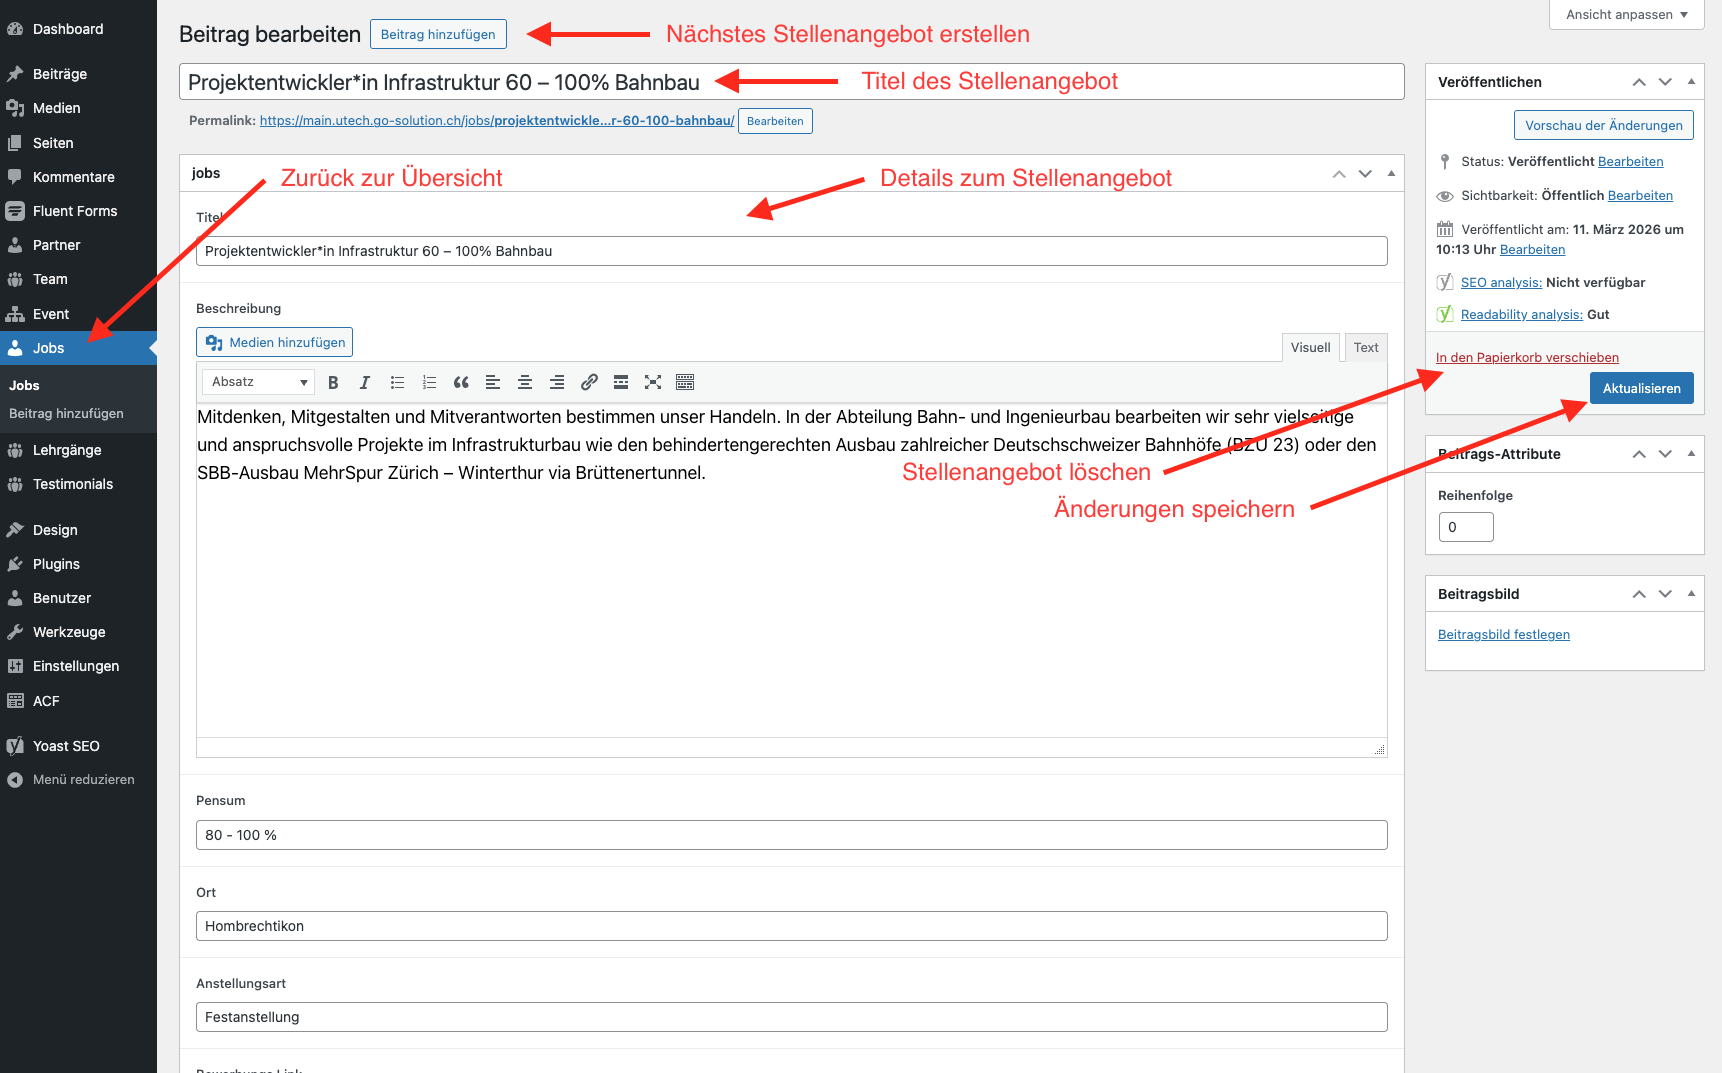Toggle bold formatting in editor toolbar
The width and height of the screenshot is (1722, 1073).
(333, 382)
